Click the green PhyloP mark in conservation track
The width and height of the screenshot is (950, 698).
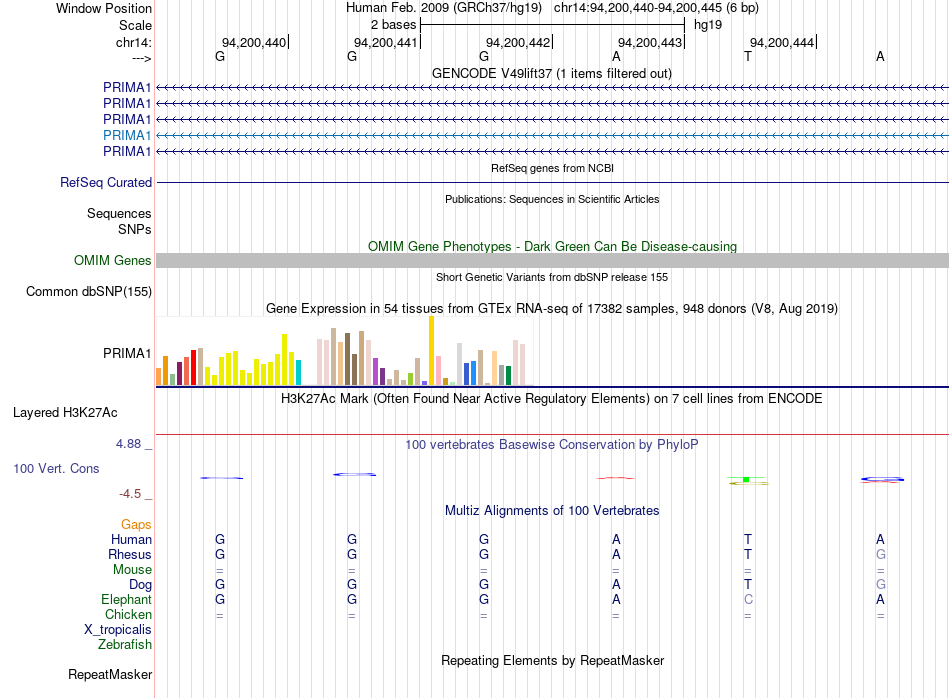[x=746, y=480]
